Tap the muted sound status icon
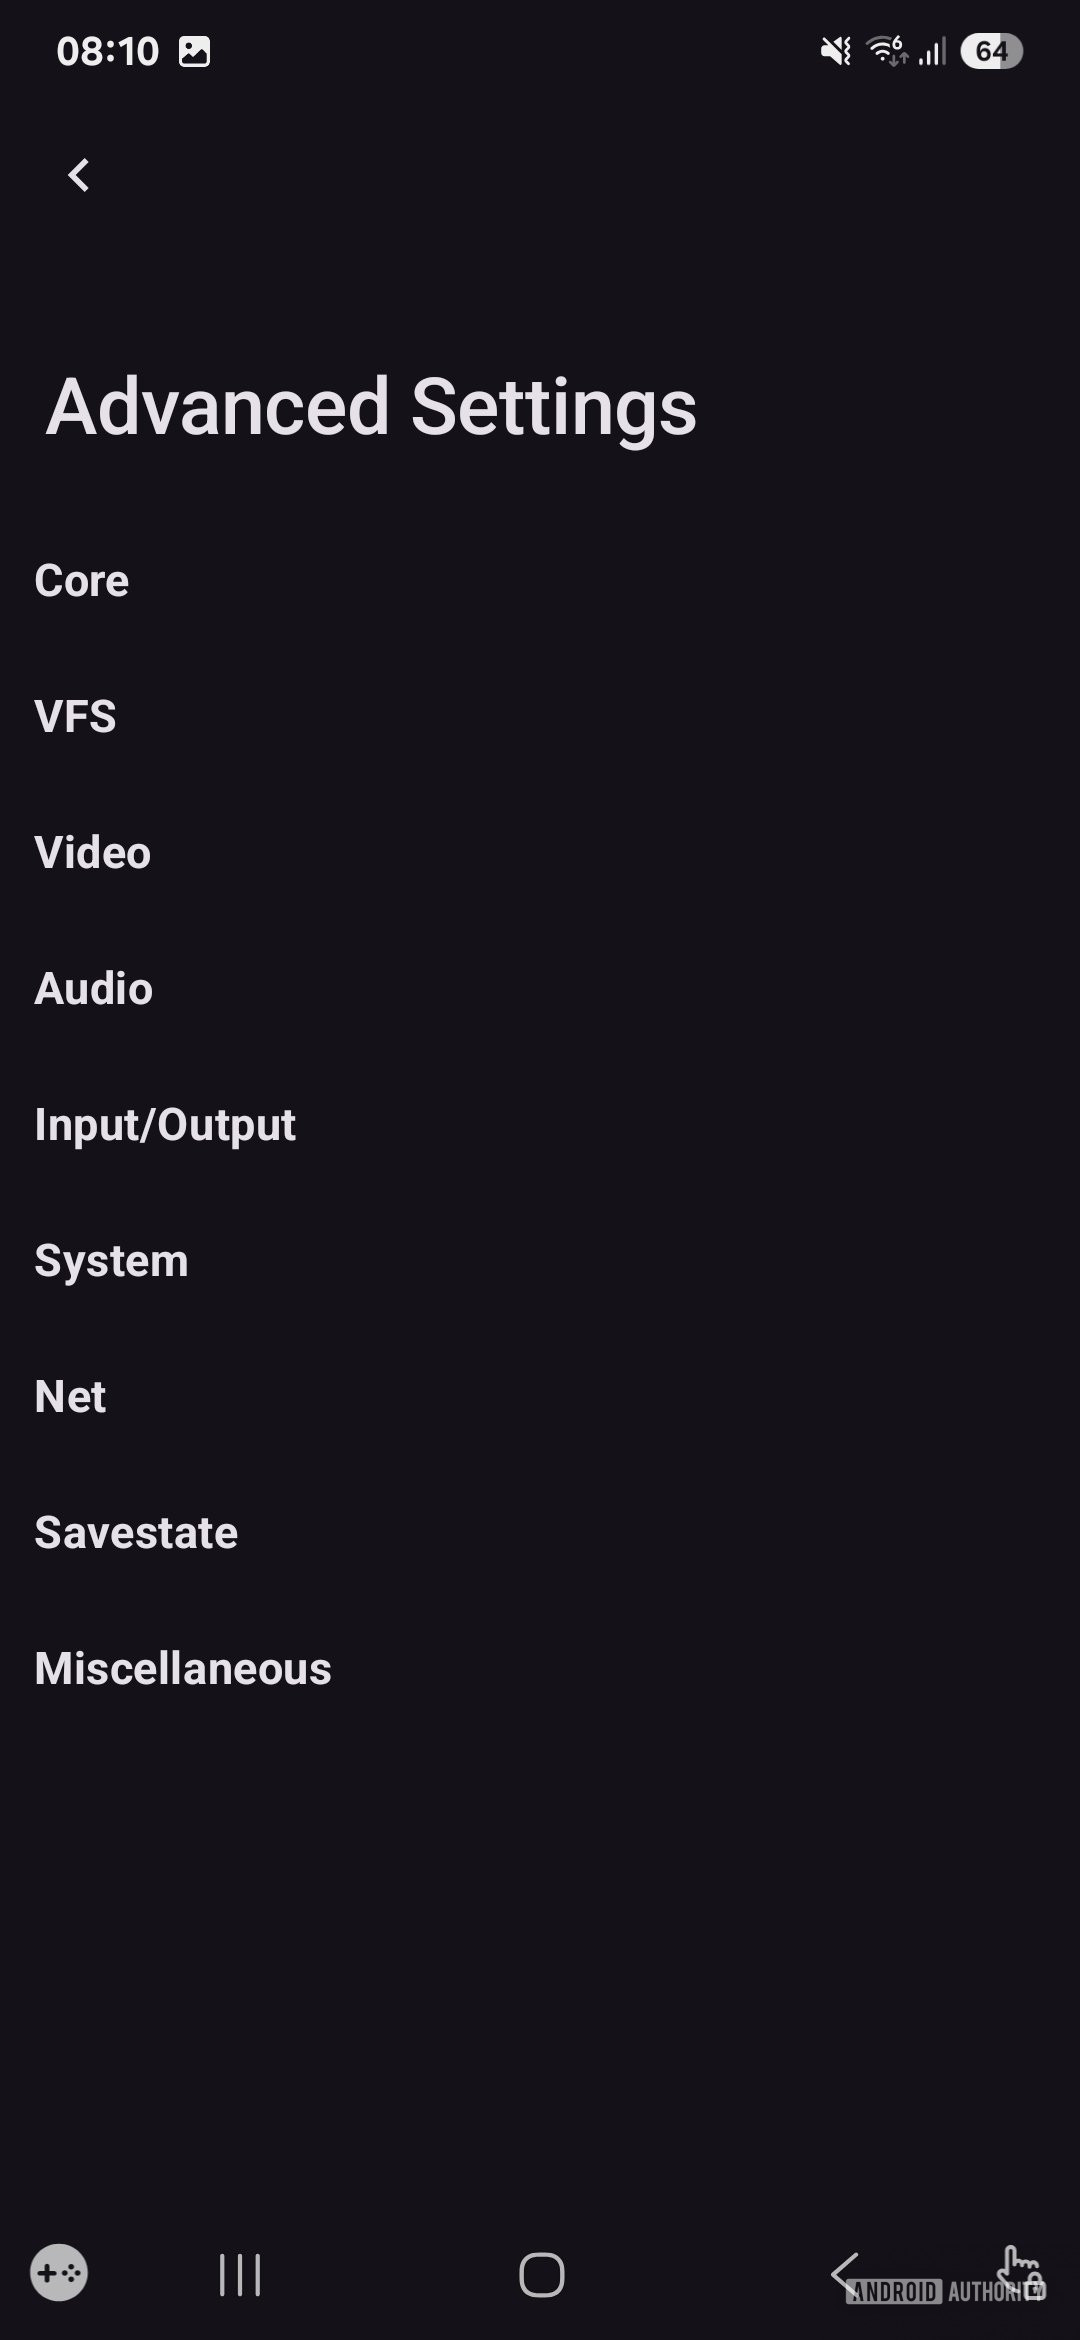 click(x=835, y=51)
